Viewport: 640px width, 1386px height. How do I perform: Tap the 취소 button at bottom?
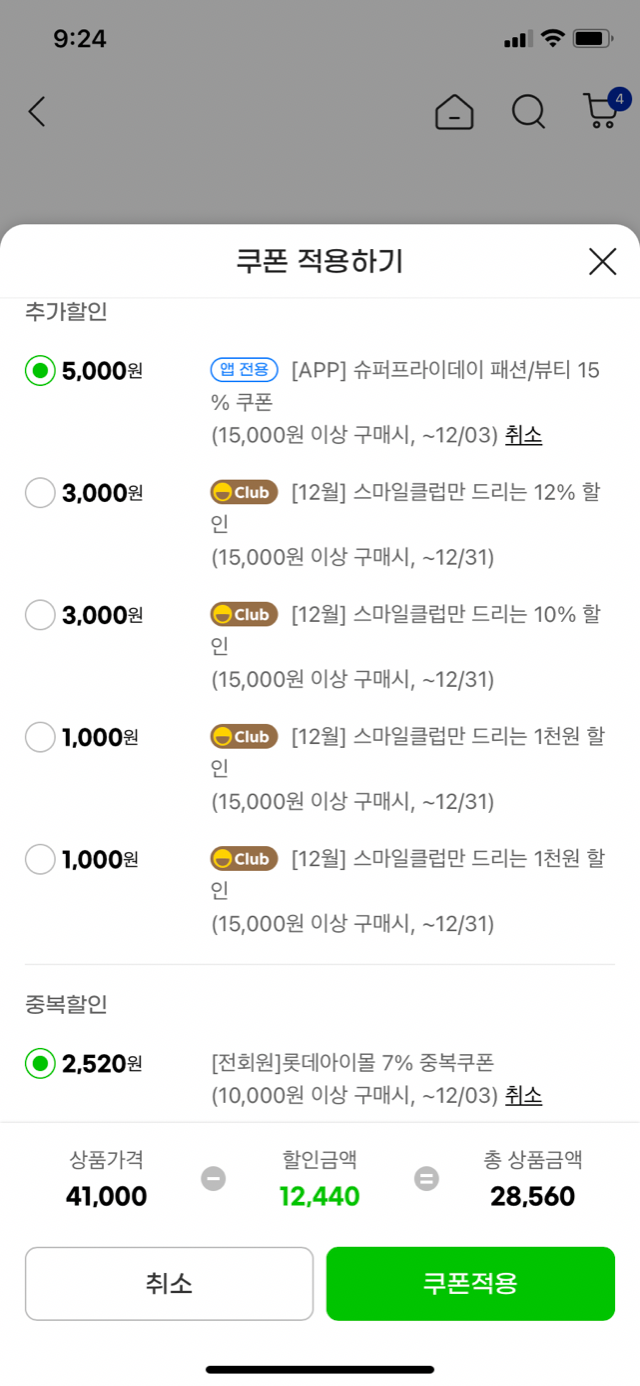coord(169,1284)
